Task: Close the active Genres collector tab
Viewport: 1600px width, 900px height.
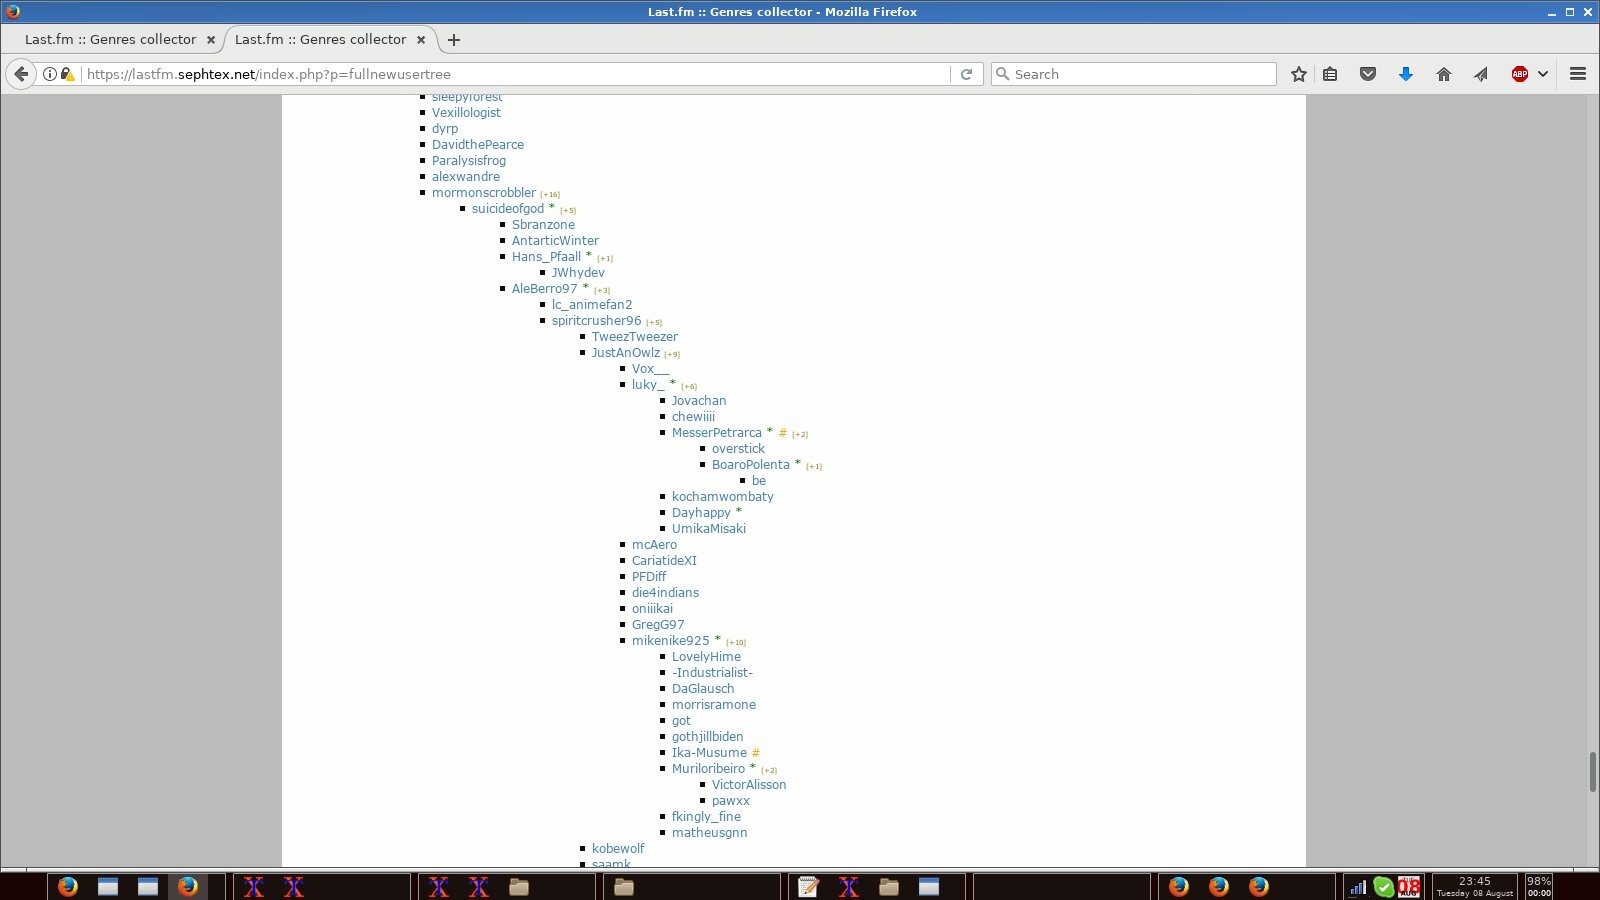Action: tap(421, 40)
